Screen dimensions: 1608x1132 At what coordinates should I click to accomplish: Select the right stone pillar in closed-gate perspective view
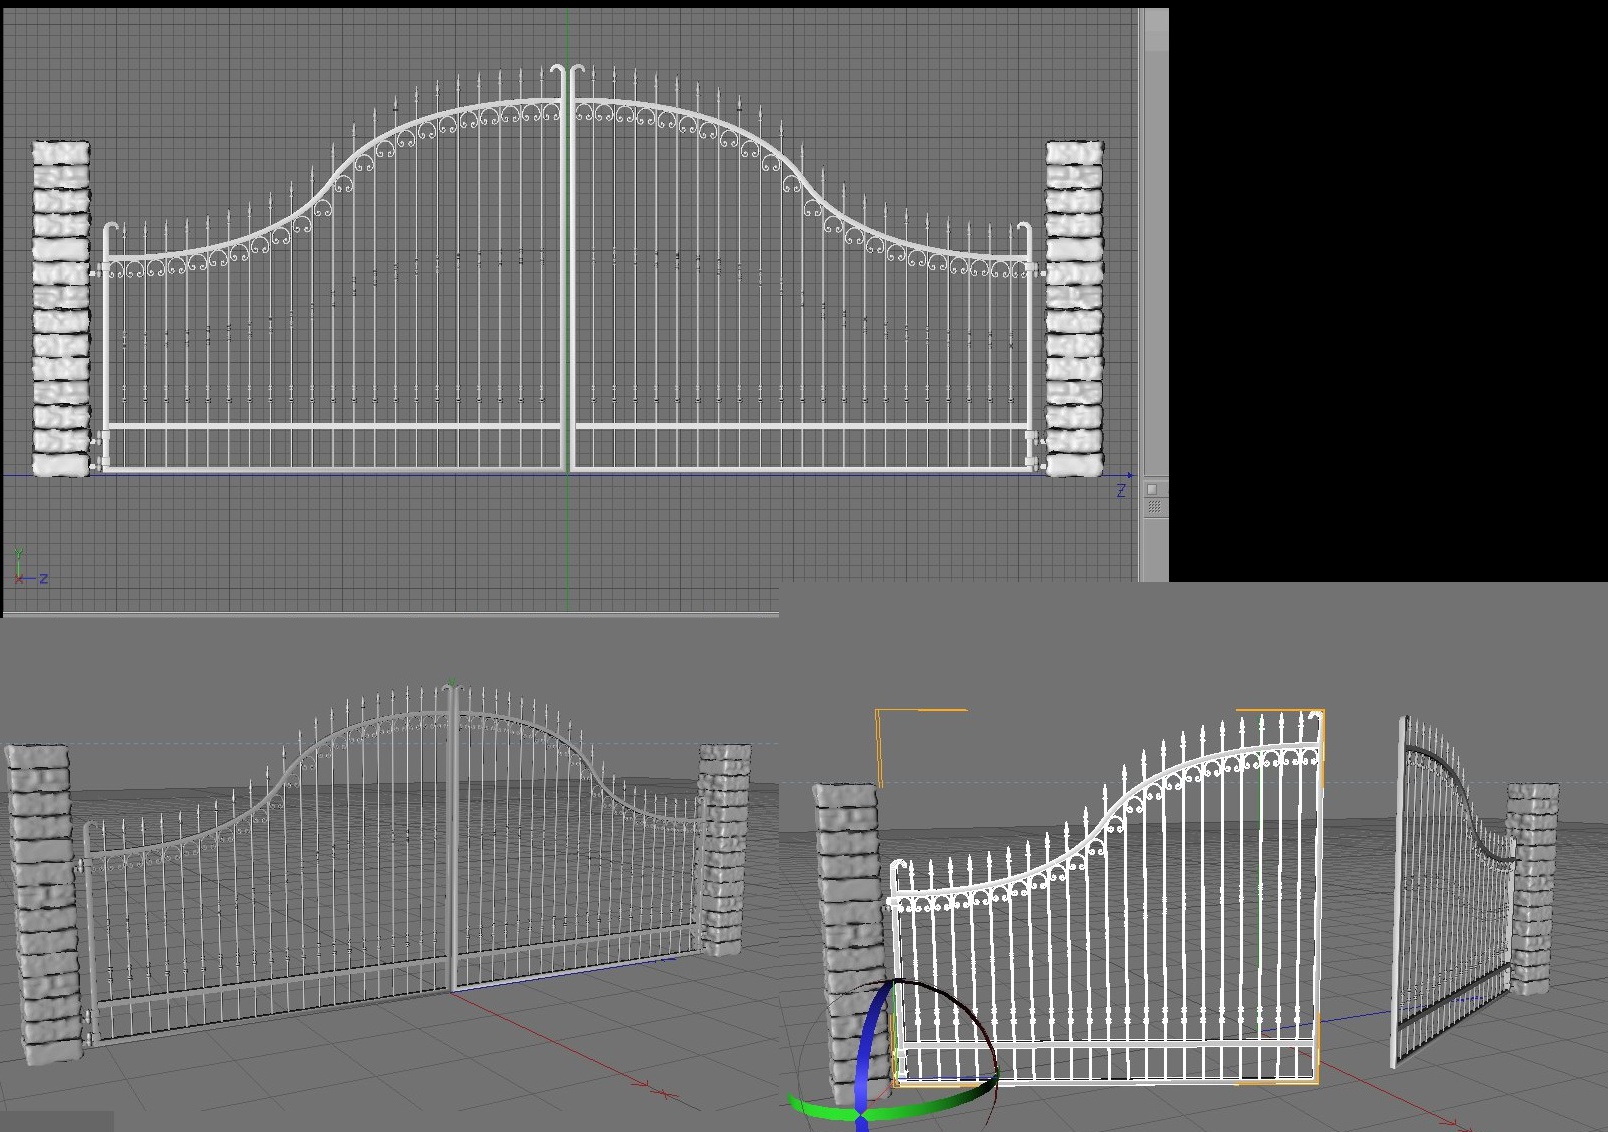point(724,850)
